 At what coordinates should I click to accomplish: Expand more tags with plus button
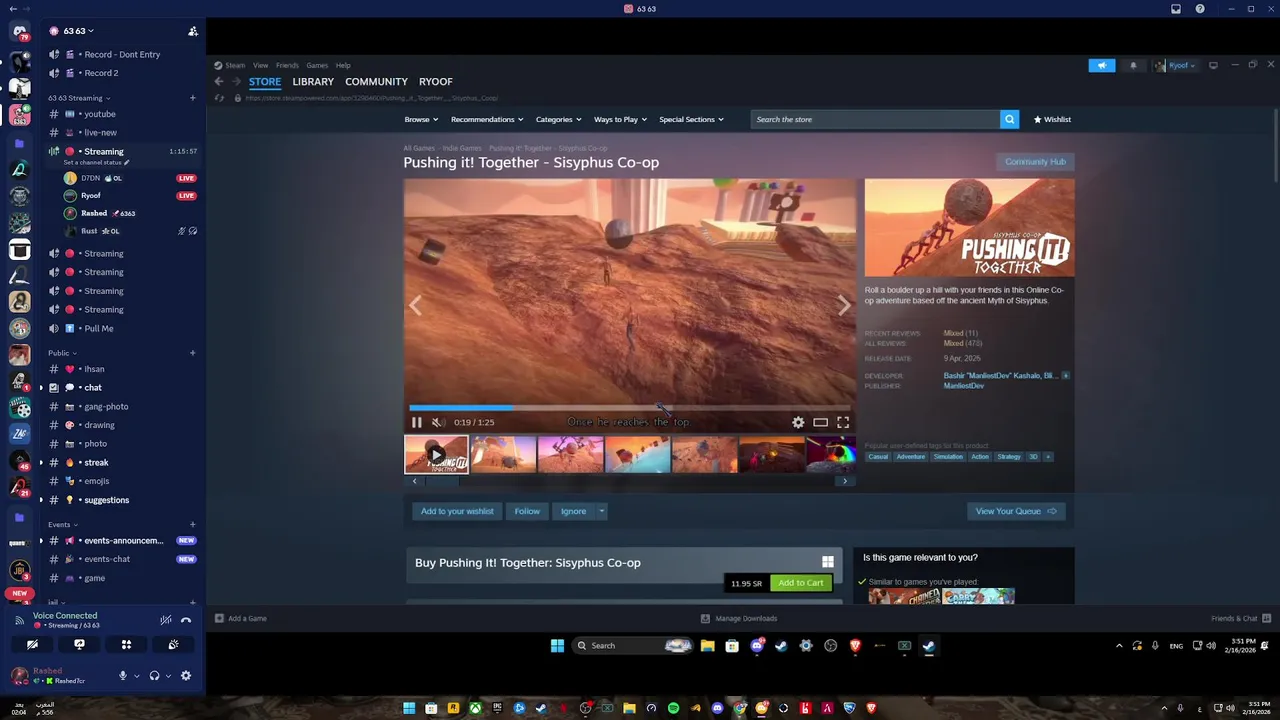[1048, 457]
